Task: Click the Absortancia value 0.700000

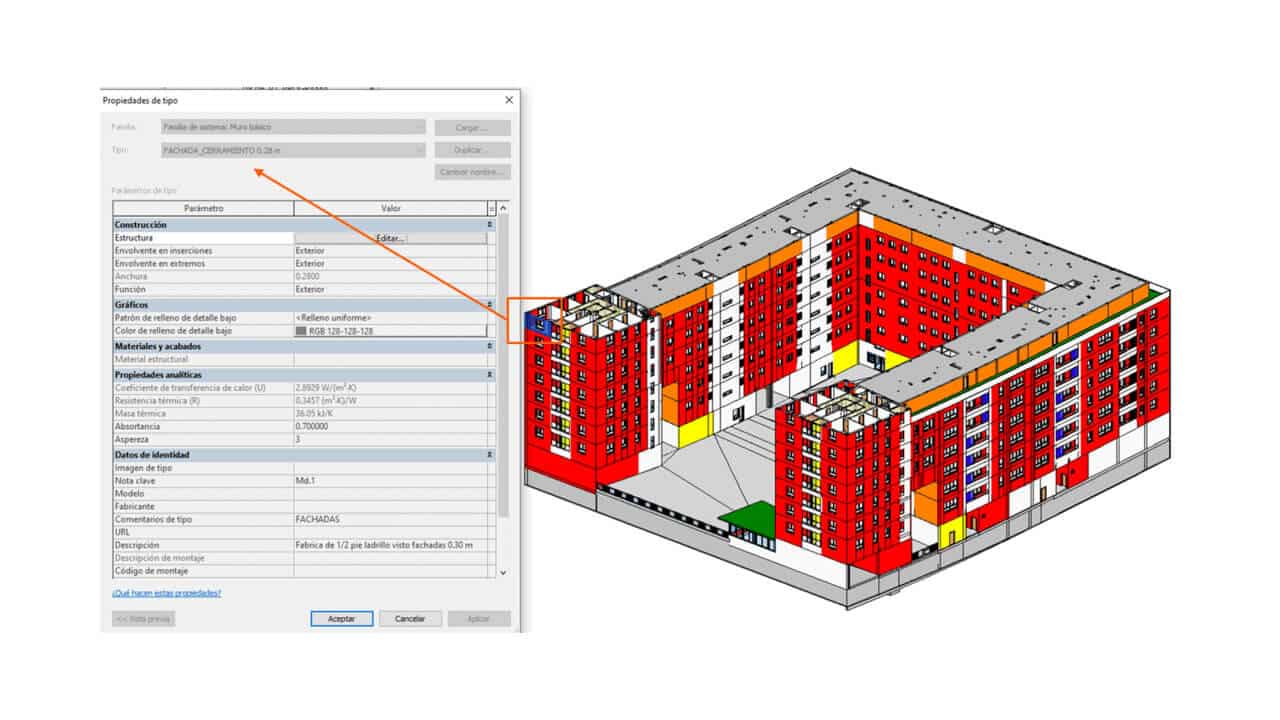Action: (x=390, y=426)
